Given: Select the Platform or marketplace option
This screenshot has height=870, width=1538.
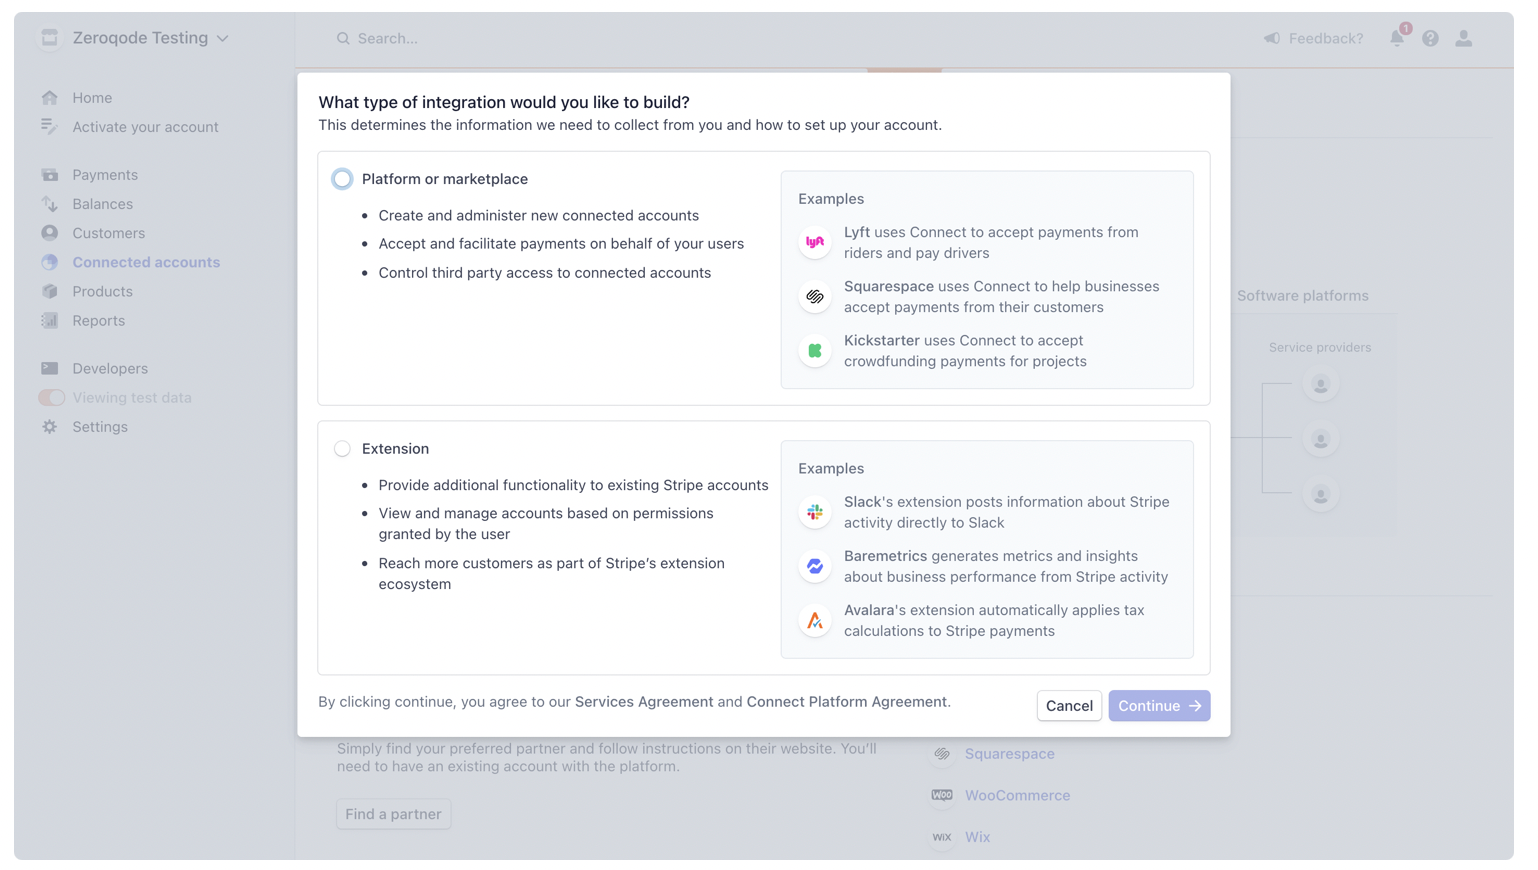Looking at the screenshot, I should coord(342,178).
